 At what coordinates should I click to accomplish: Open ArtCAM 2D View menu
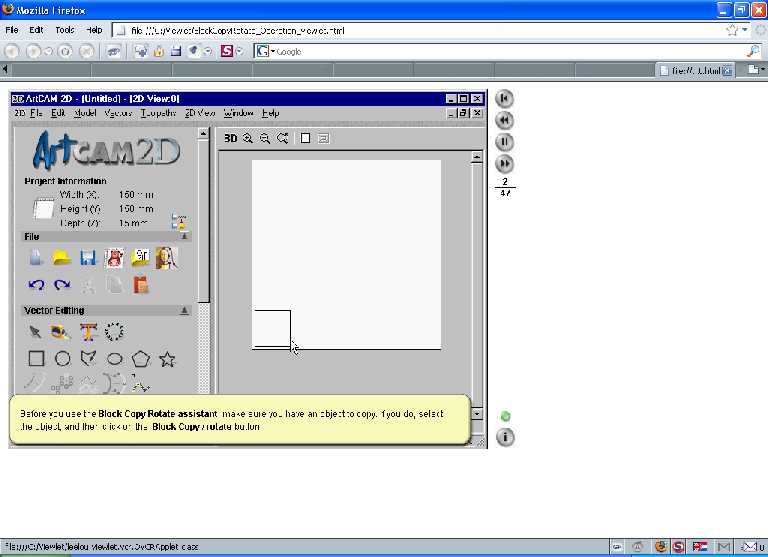[200, 113]
